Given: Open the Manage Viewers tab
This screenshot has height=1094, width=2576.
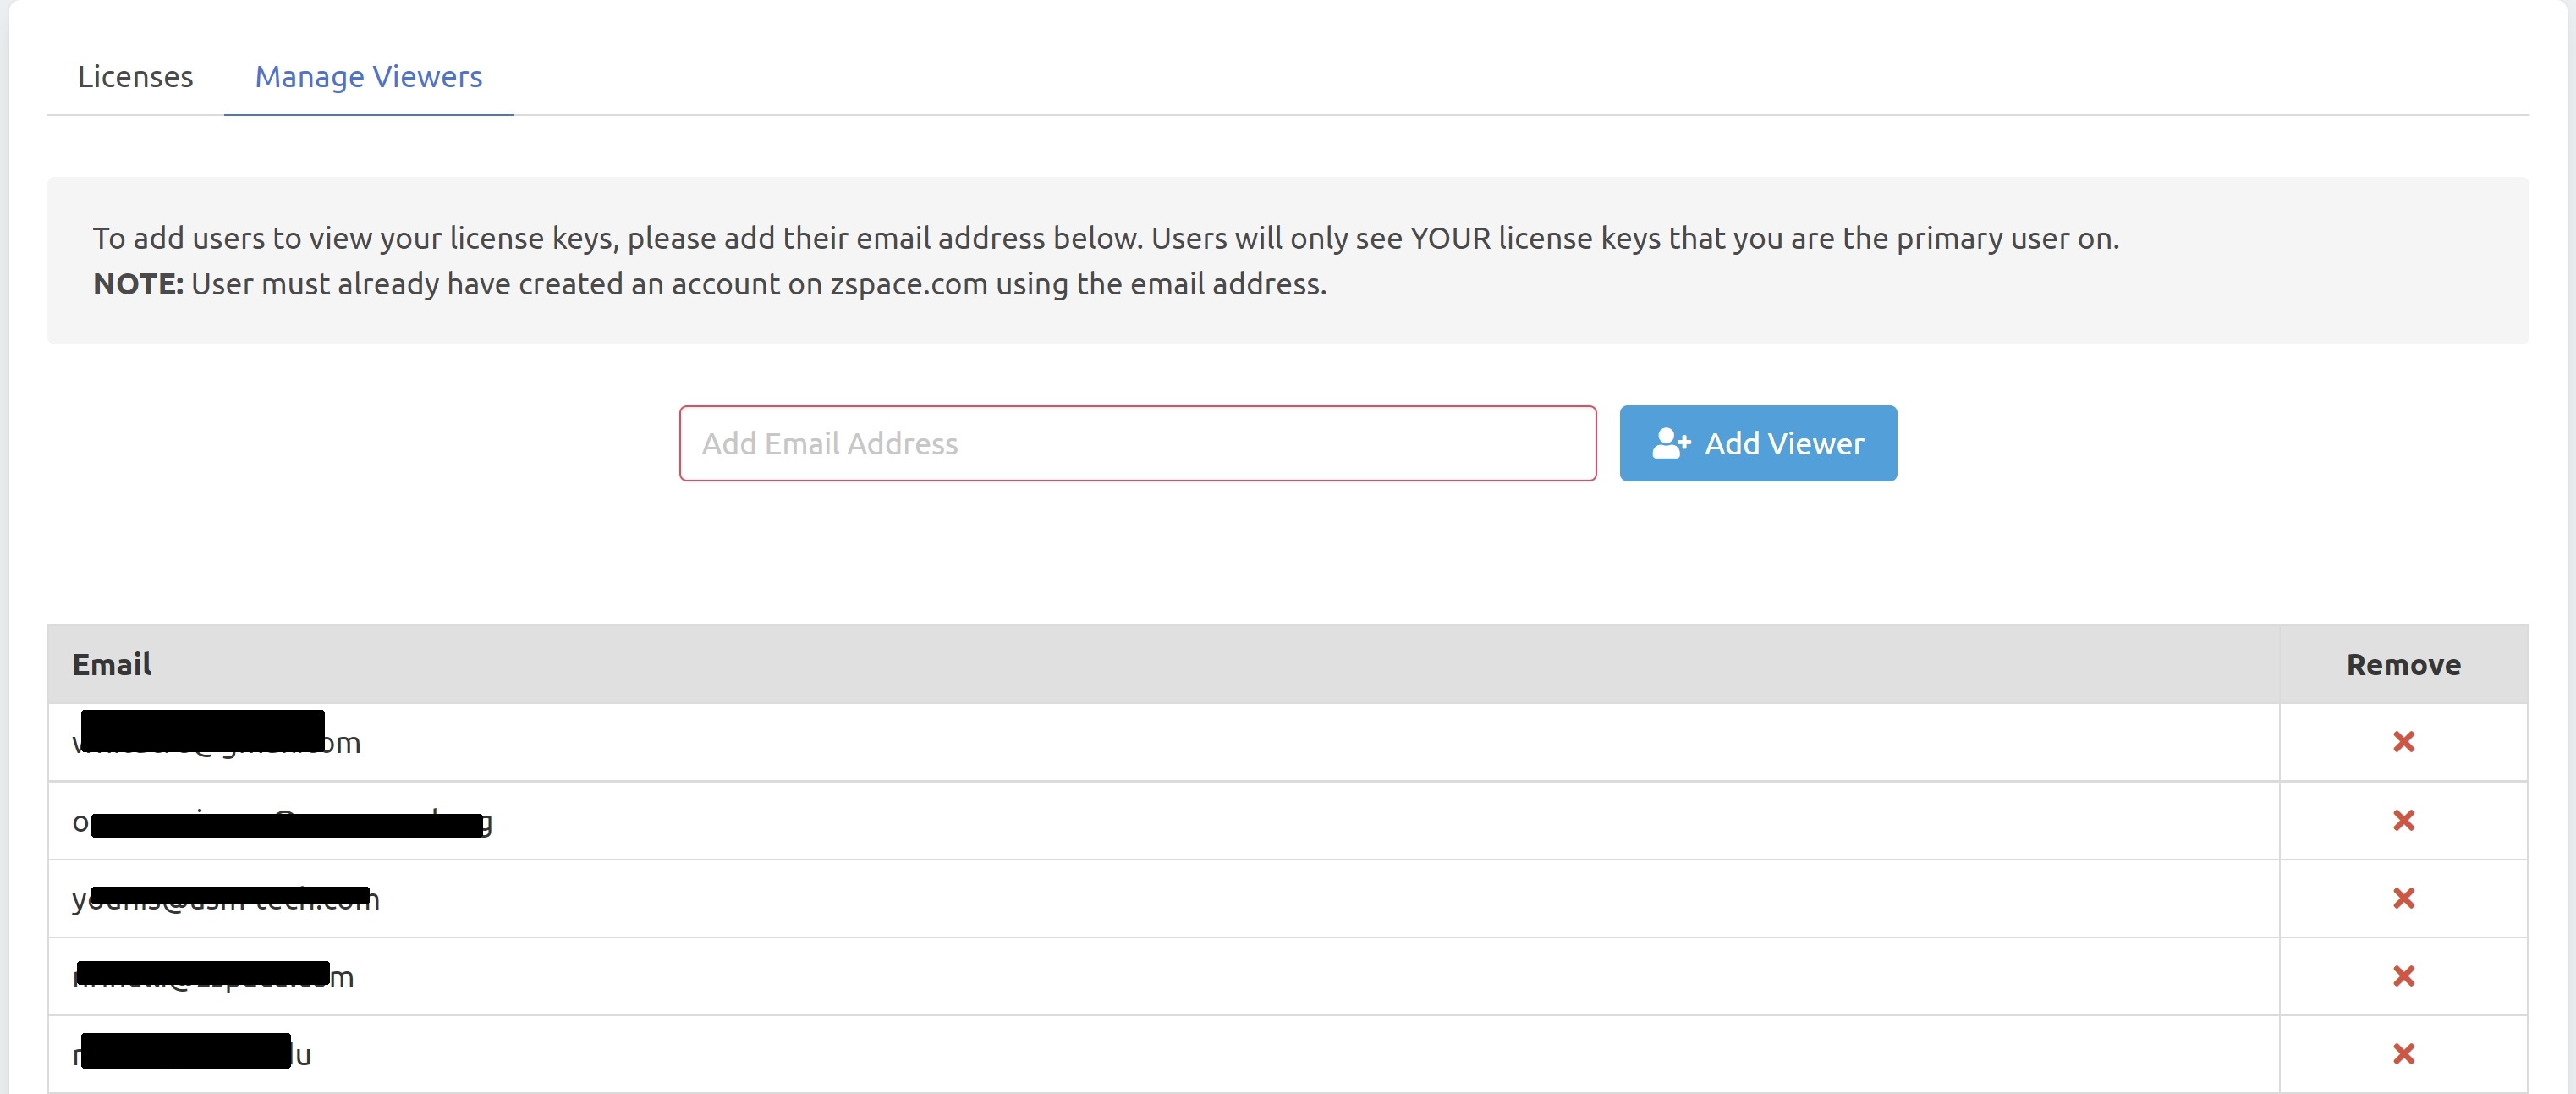Looking at the screenshot, I should pos(368,76).
